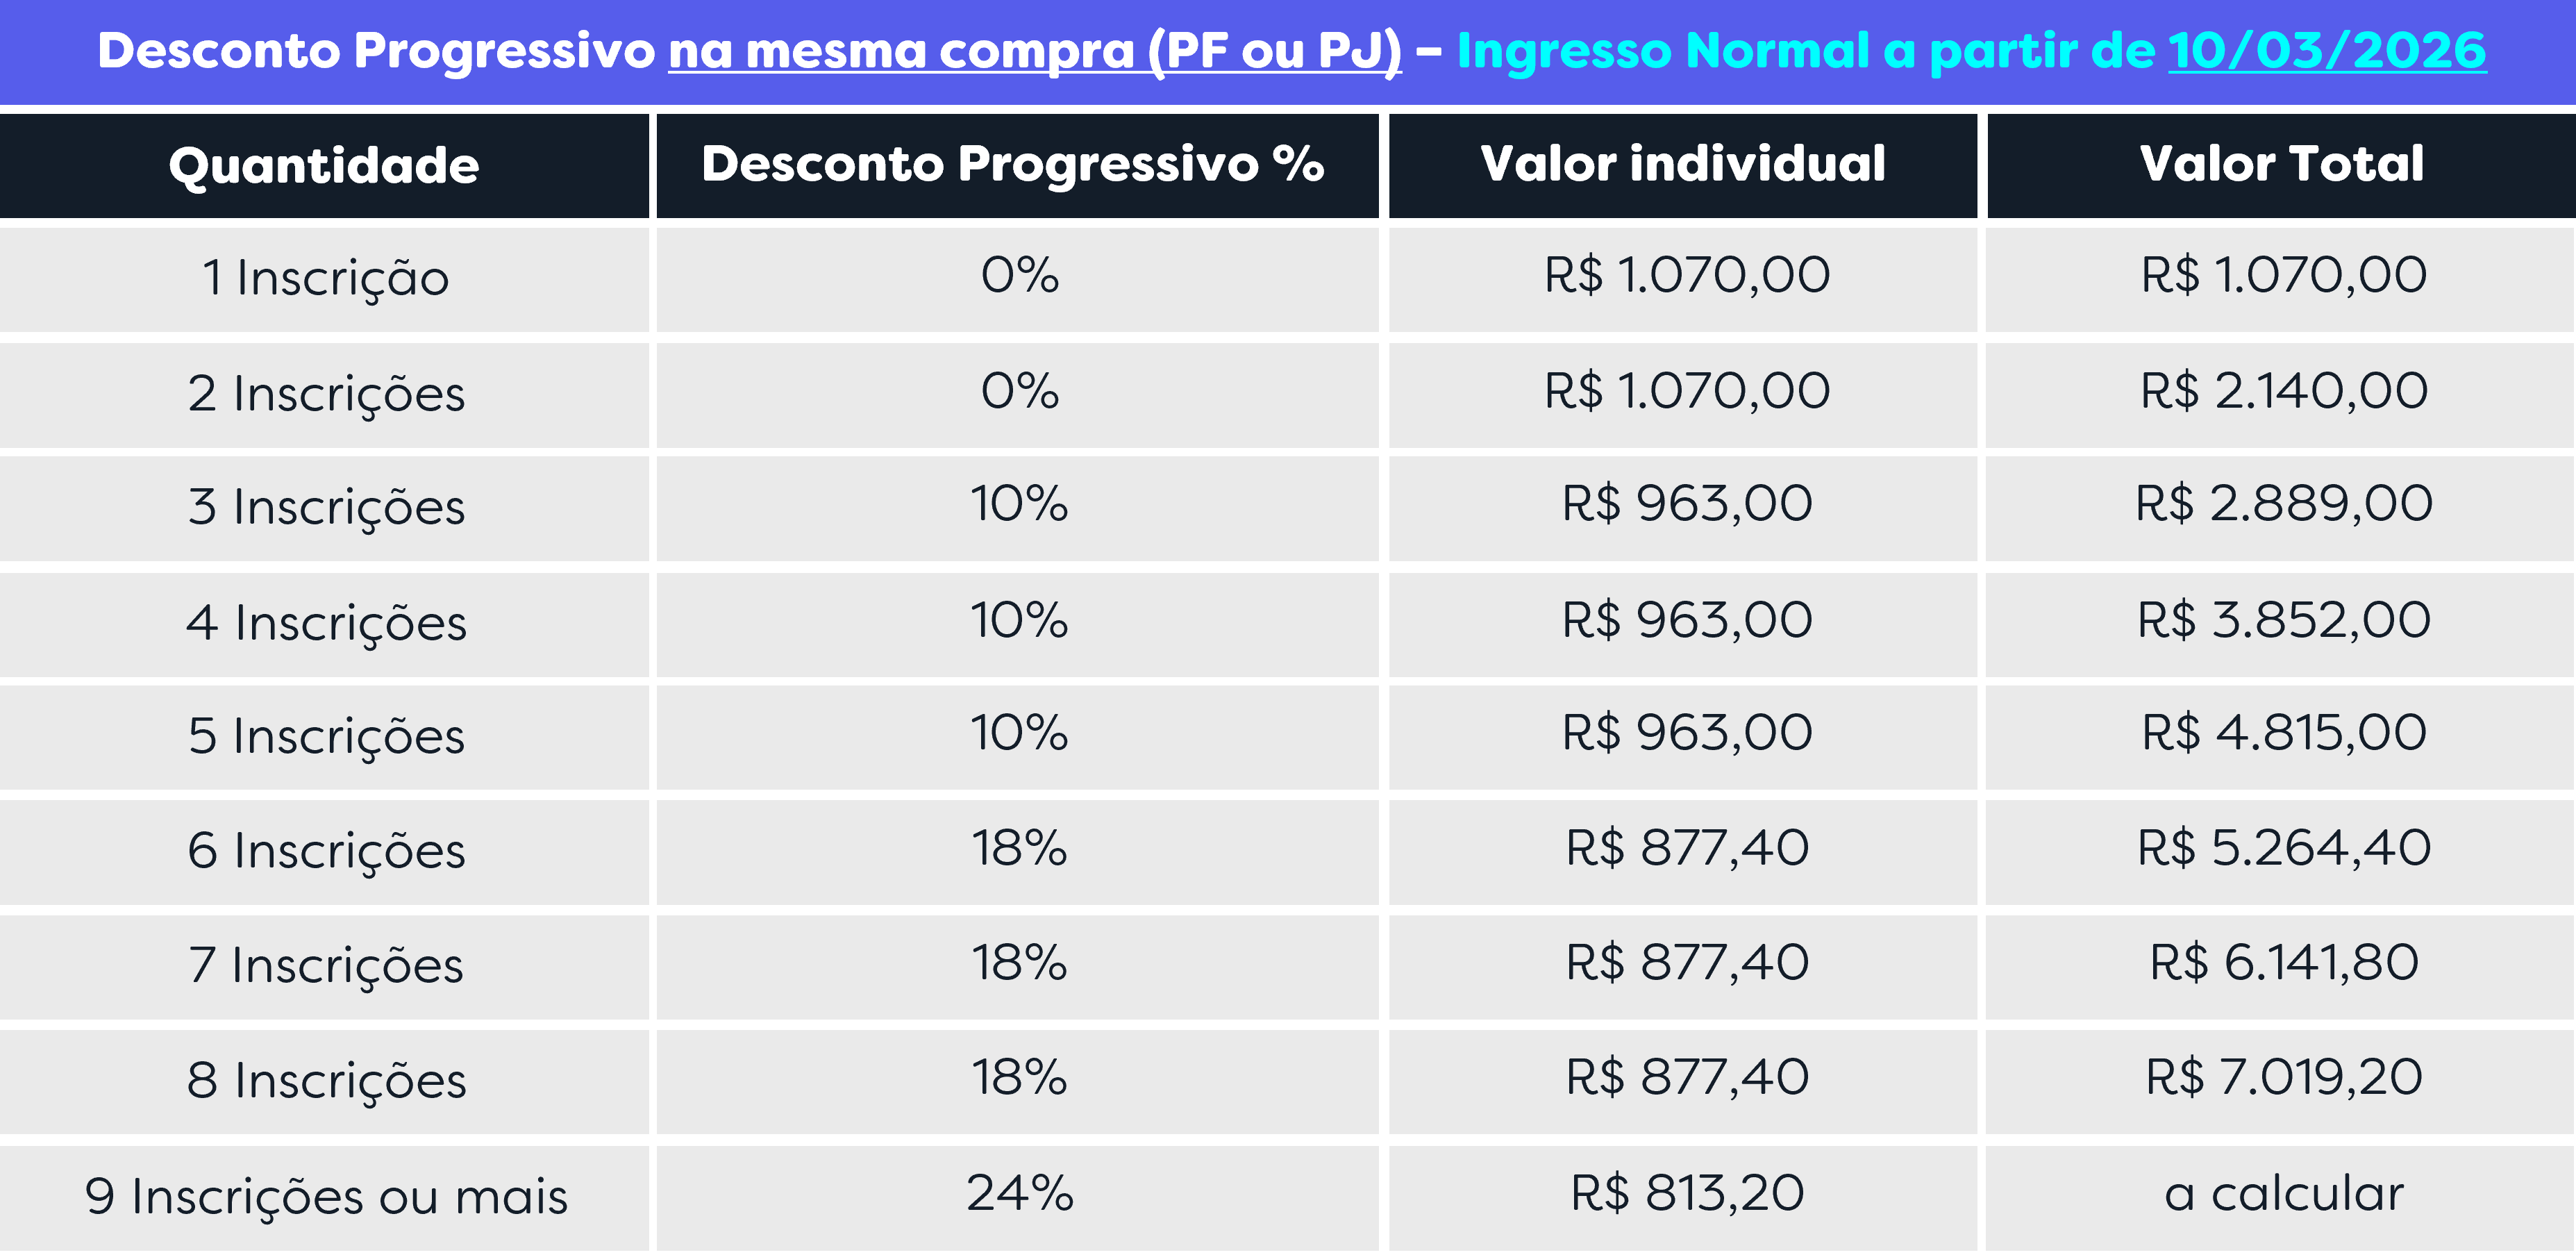The image size is (2576, 1255).
Task: Click the "1 Inscrição" cell
Action: click(325, 278)
